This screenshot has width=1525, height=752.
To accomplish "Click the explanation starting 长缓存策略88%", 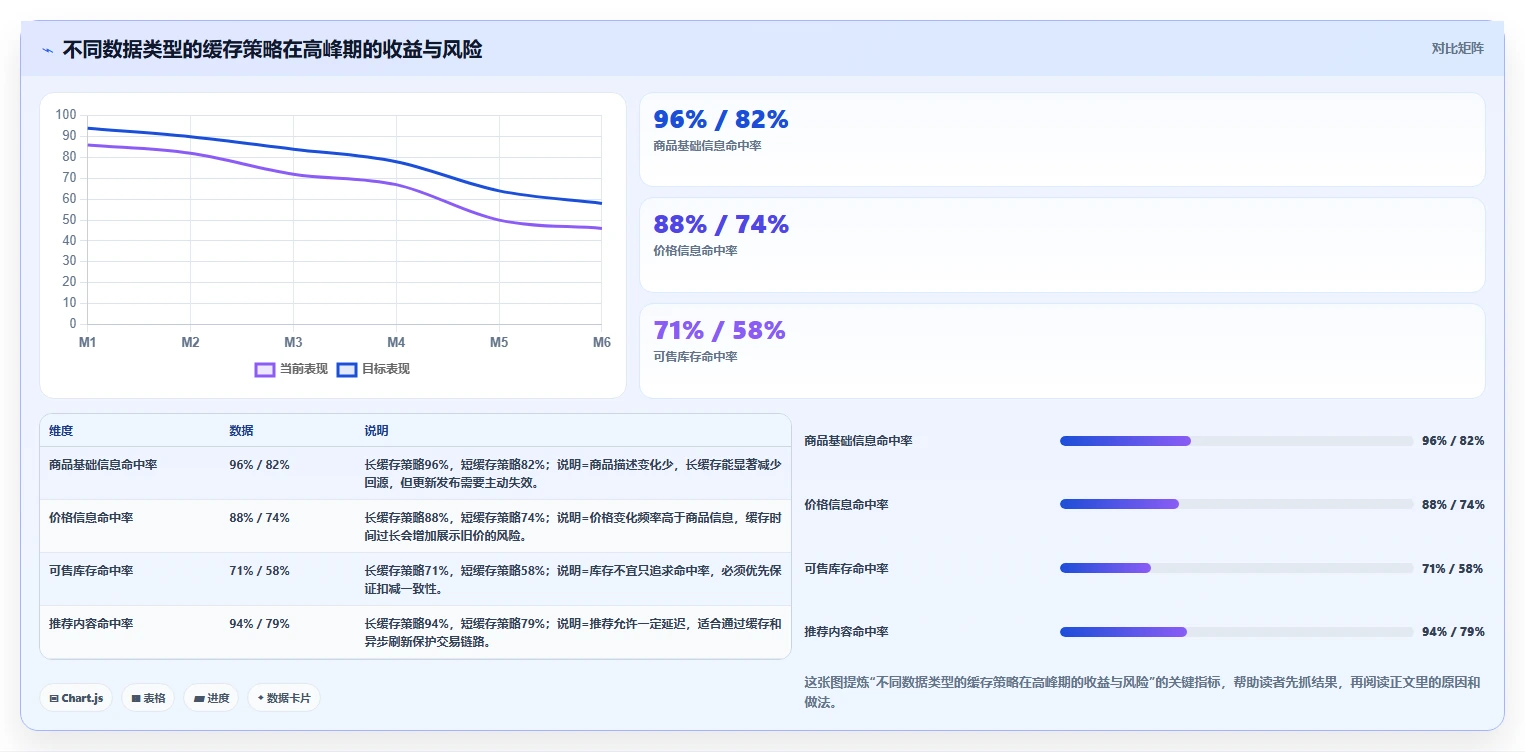I will (x=572, y=527).
